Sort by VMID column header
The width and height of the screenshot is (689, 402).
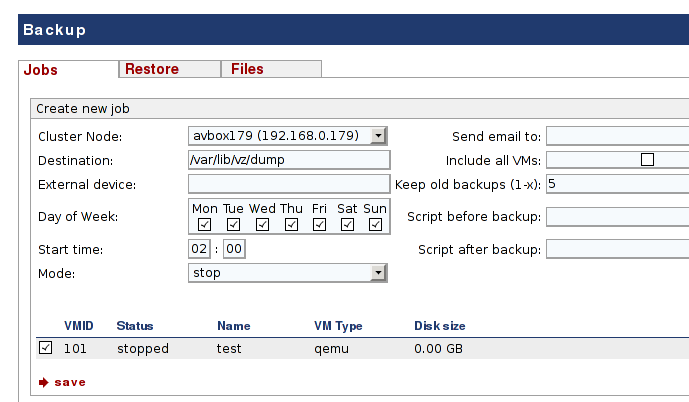click(79, 326)
